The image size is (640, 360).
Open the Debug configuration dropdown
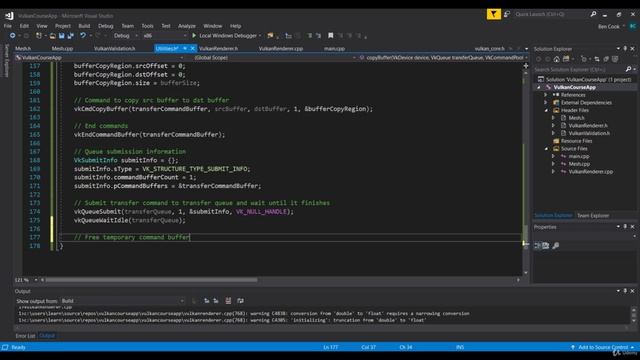click(125, 36)
